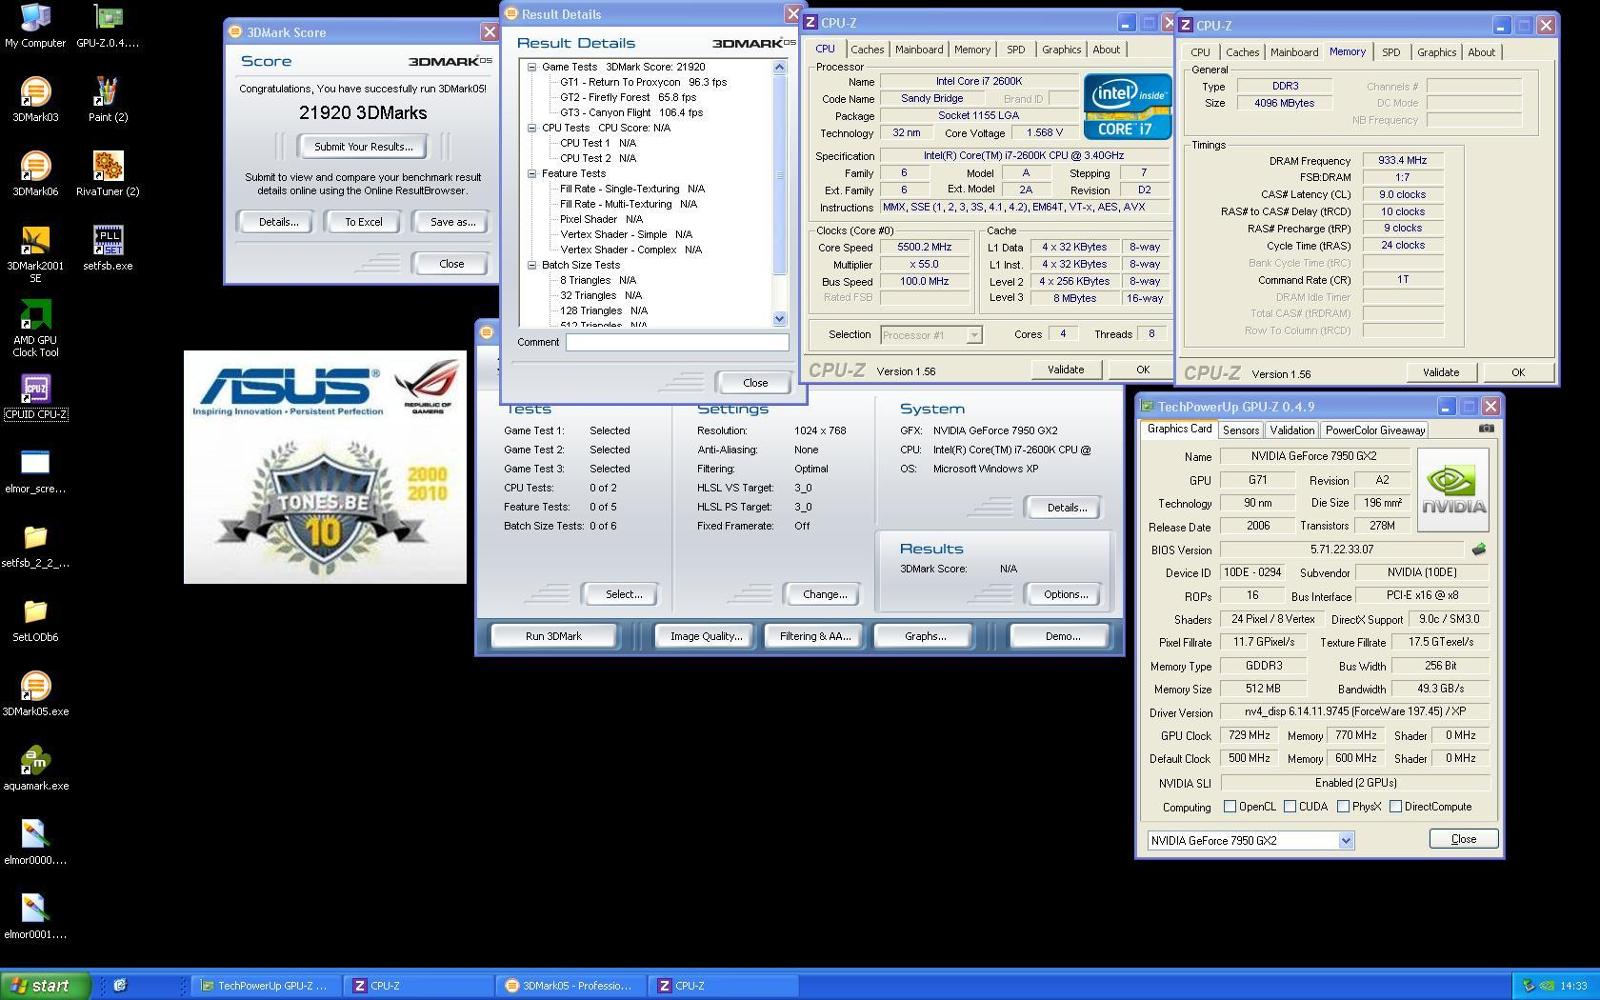Open elmor_scre... file icon
The width and height of the screenshot is (1600, 1000).
click(35, 471)
